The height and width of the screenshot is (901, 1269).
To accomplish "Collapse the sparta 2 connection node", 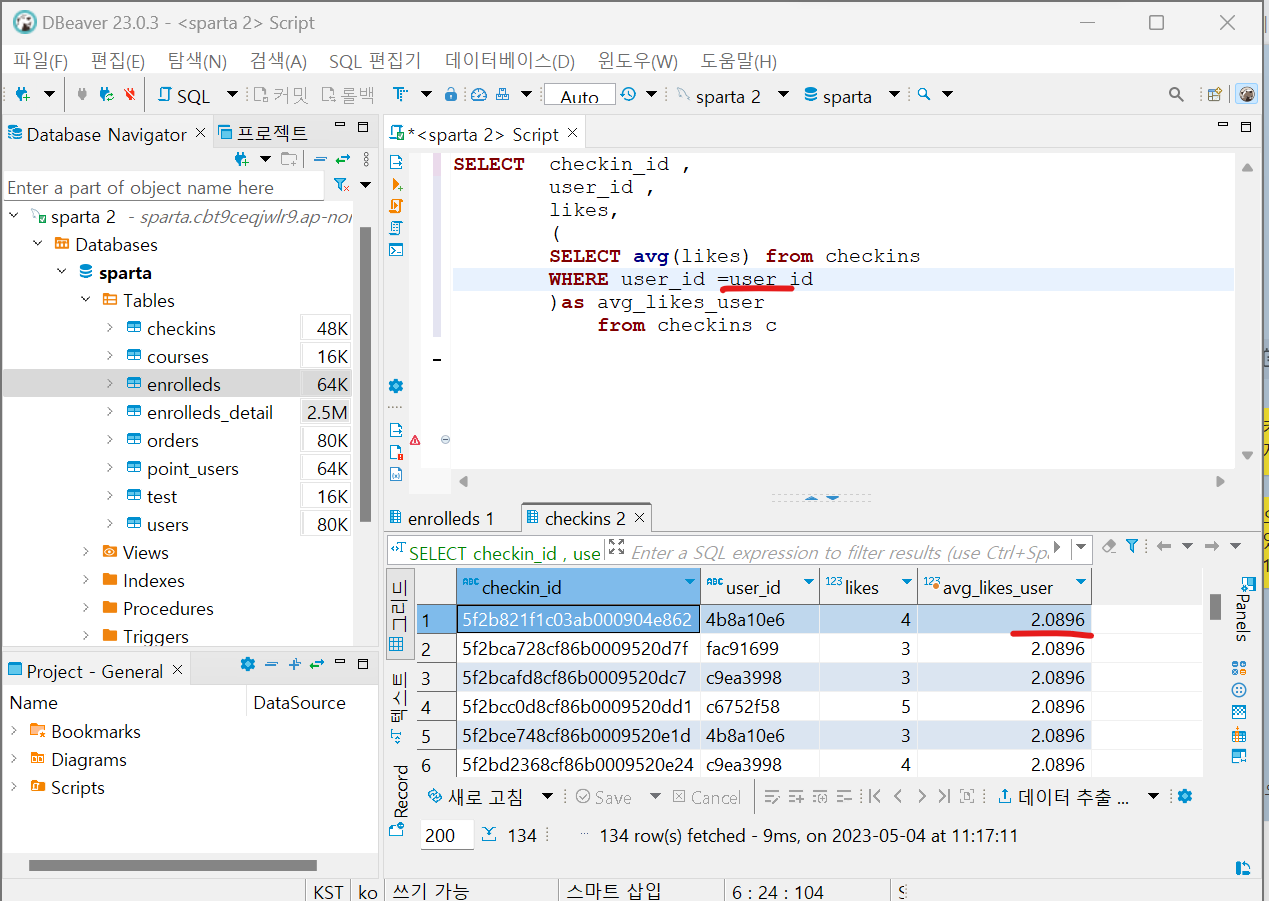I will coord(14,216).
